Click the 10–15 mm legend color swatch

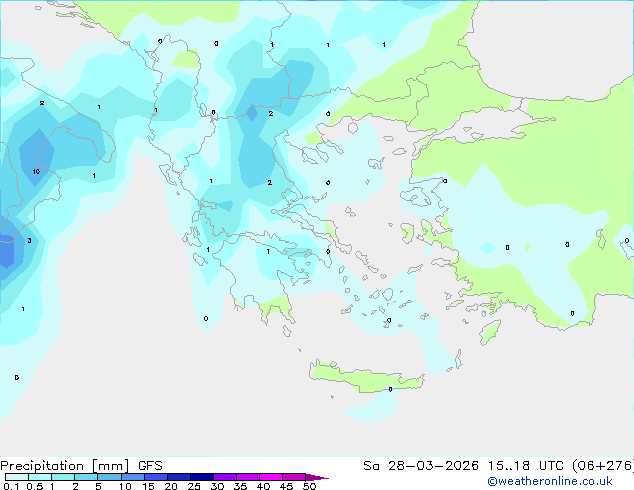click(133, 477)
